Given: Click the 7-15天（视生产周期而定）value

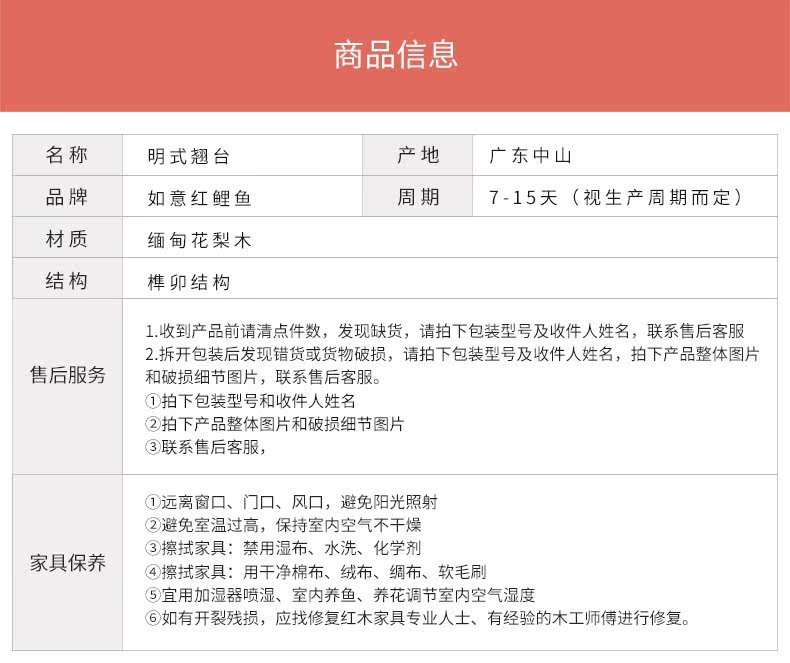Looking at the screenshot, I should coord(616,197).
